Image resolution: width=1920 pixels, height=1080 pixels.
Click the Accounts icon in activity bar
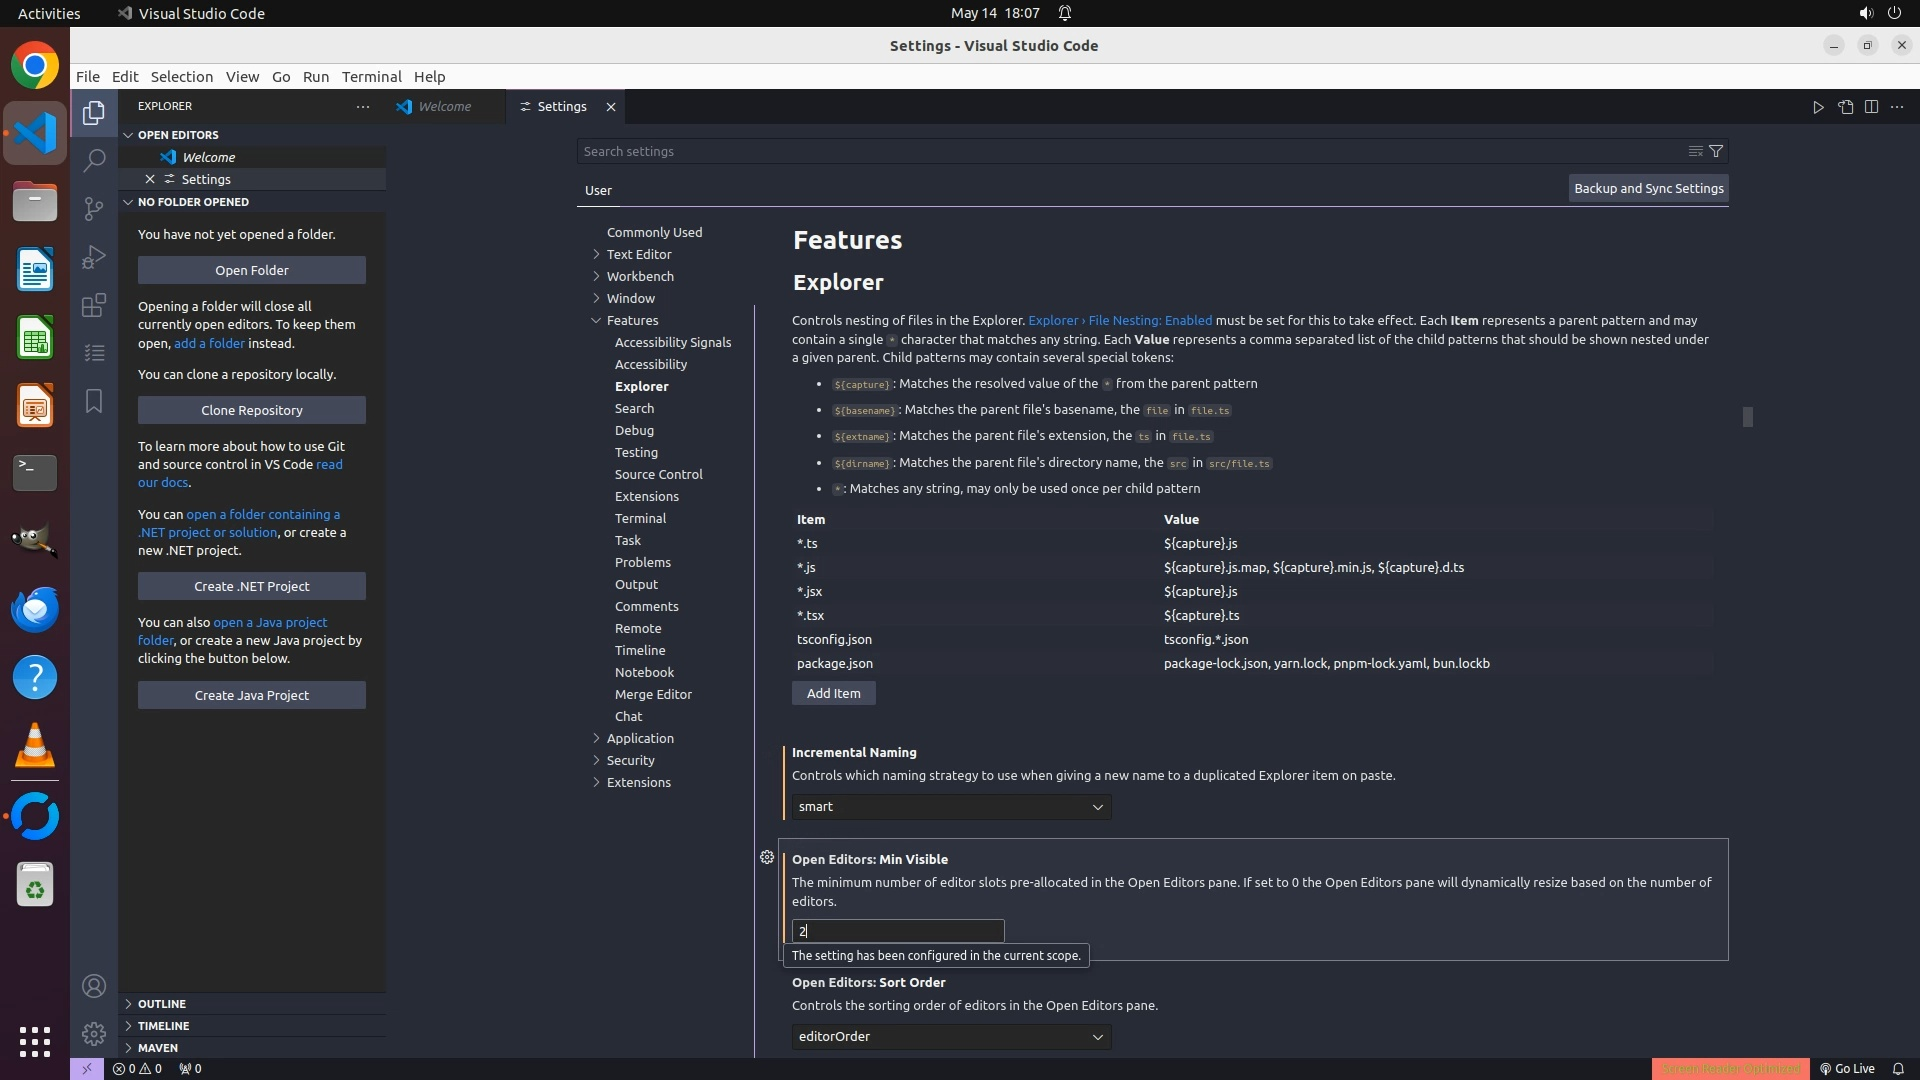tap(94, 986)
